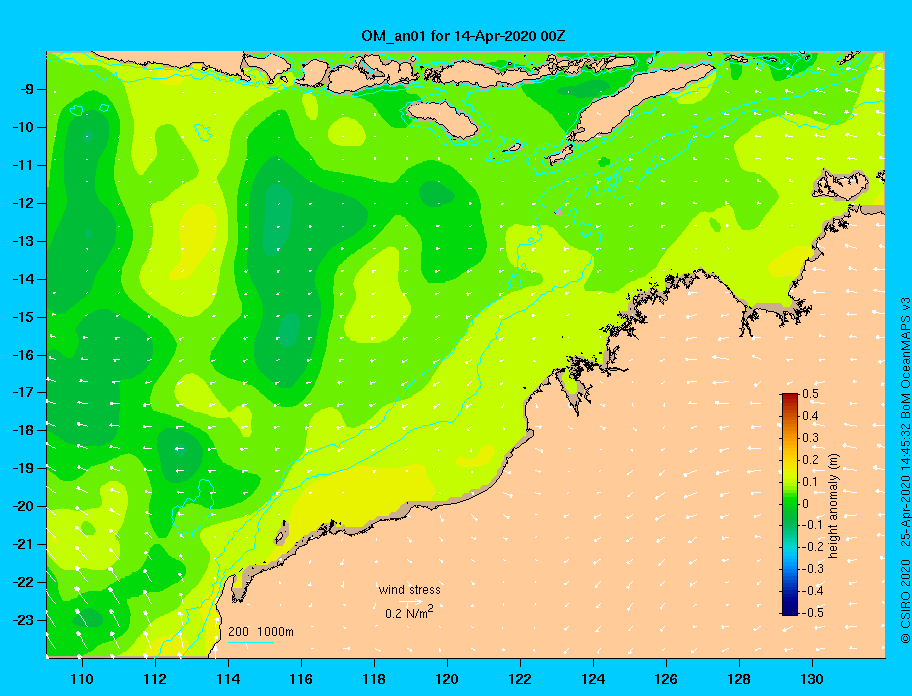Screen dimensions: 912x696
Task: Click the longitude label '122'
Action: coord(520,679)
